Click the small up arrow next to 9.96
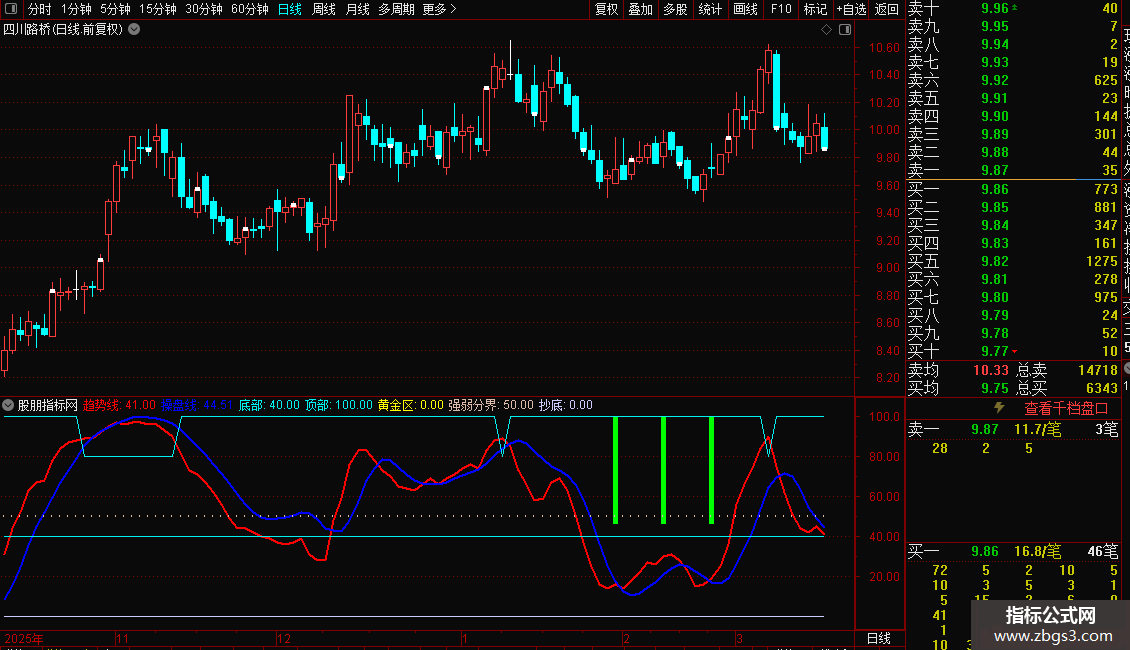This screenshot has width=1130, height=650. point(1015,8)
